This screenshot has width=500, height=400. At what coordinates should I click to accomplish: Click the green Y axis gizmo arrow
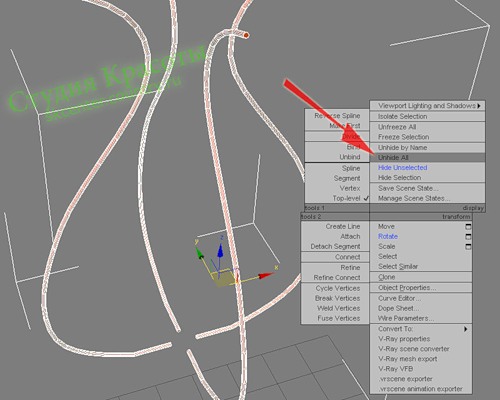200,253
